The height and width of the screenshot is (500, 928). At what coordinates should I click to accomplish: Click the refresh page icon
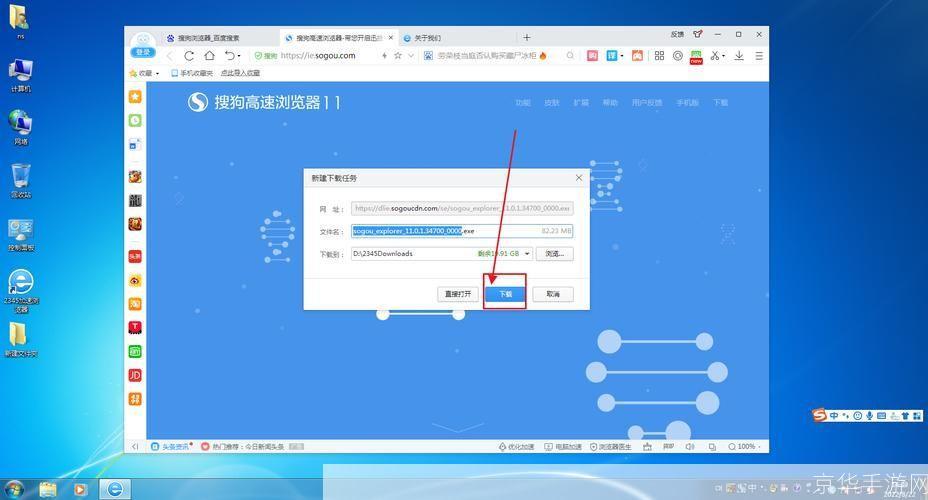189,56
